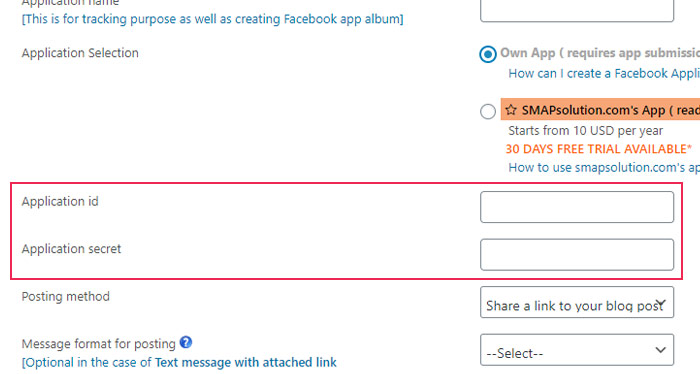Click the 'Application id' field label
Screen dimensions: 700x374
click(x=60, y=202)
